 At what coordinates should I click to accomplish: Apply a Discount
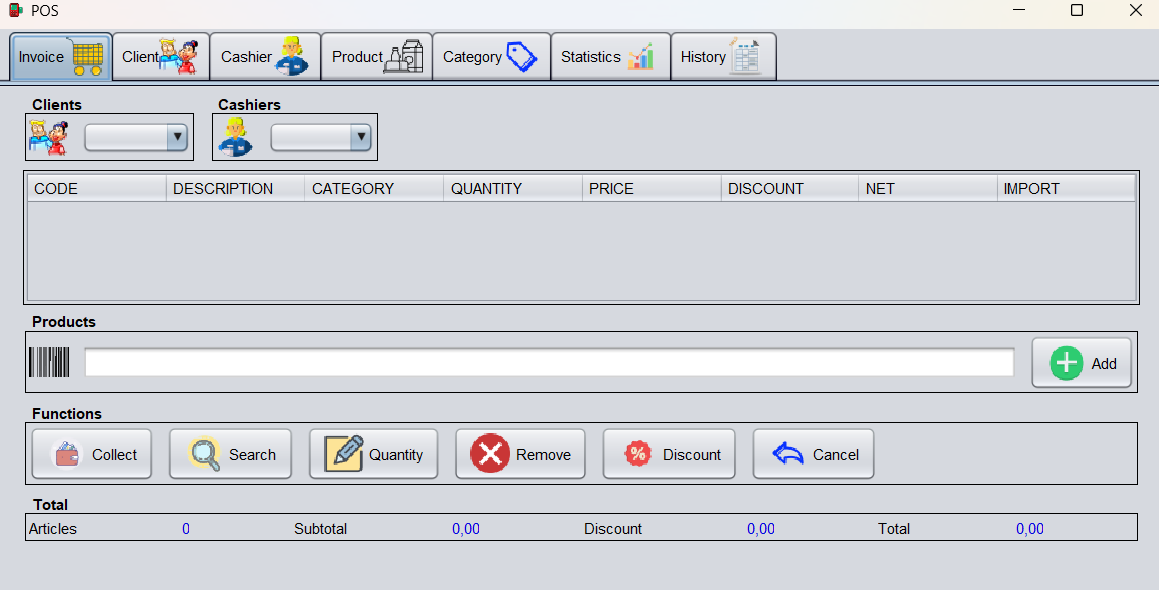669,454
